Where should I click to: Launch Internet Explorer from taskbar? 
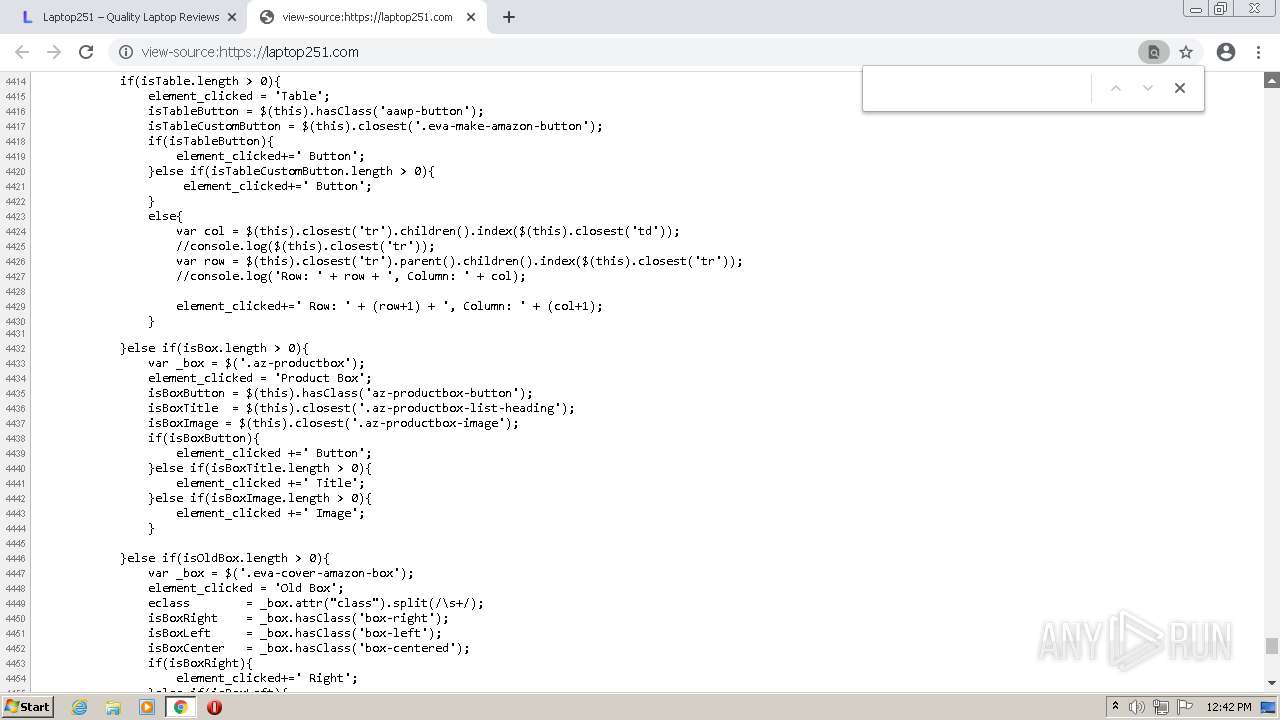click(79, 707)
